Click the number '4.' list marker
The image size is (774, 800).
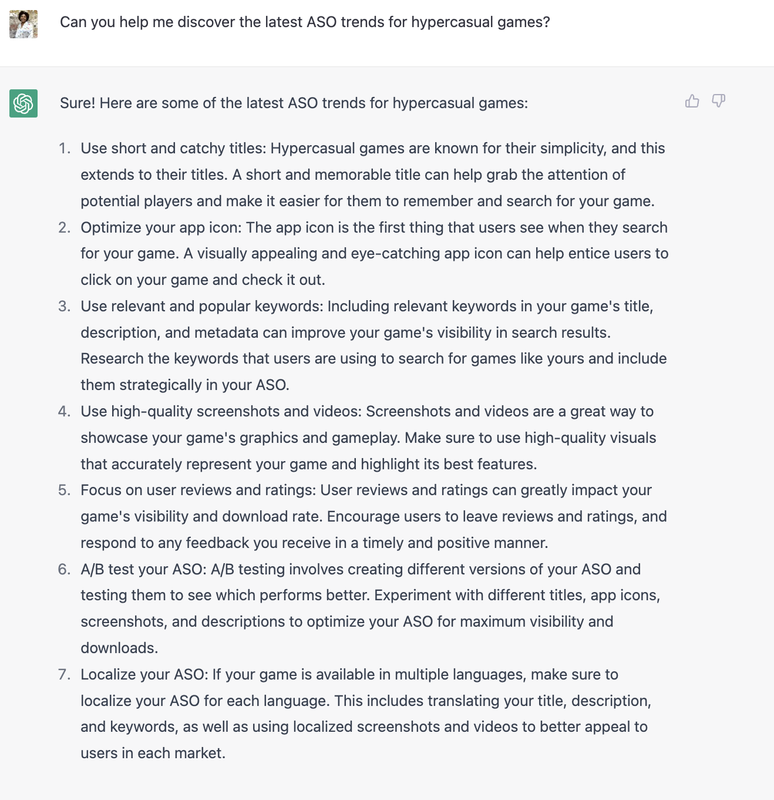pyautogui.click(x=64, y=411)
